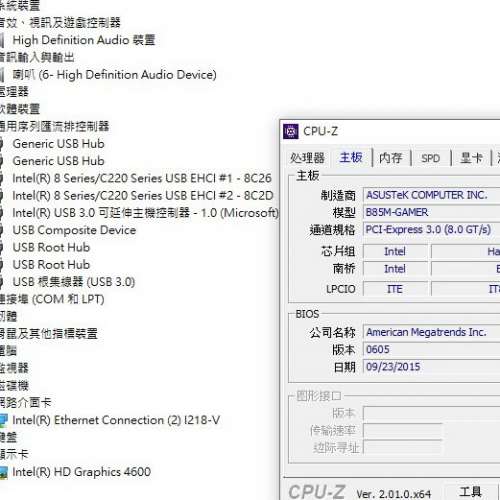
Task: Expand 韌體 category
Action: 8,317
